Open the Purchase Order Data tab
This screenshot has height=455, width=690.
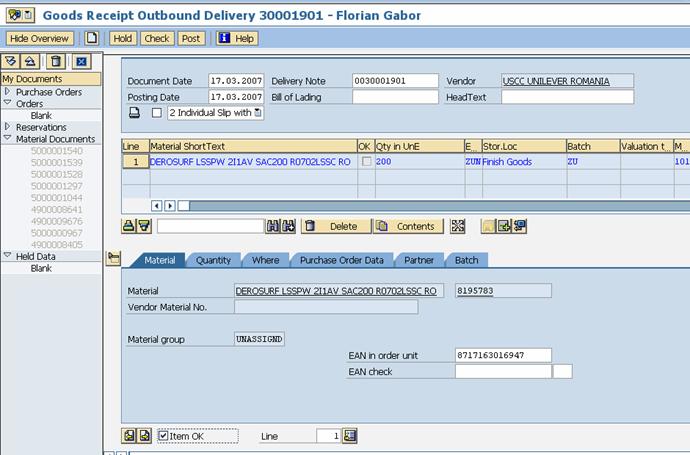pos(341,260)
